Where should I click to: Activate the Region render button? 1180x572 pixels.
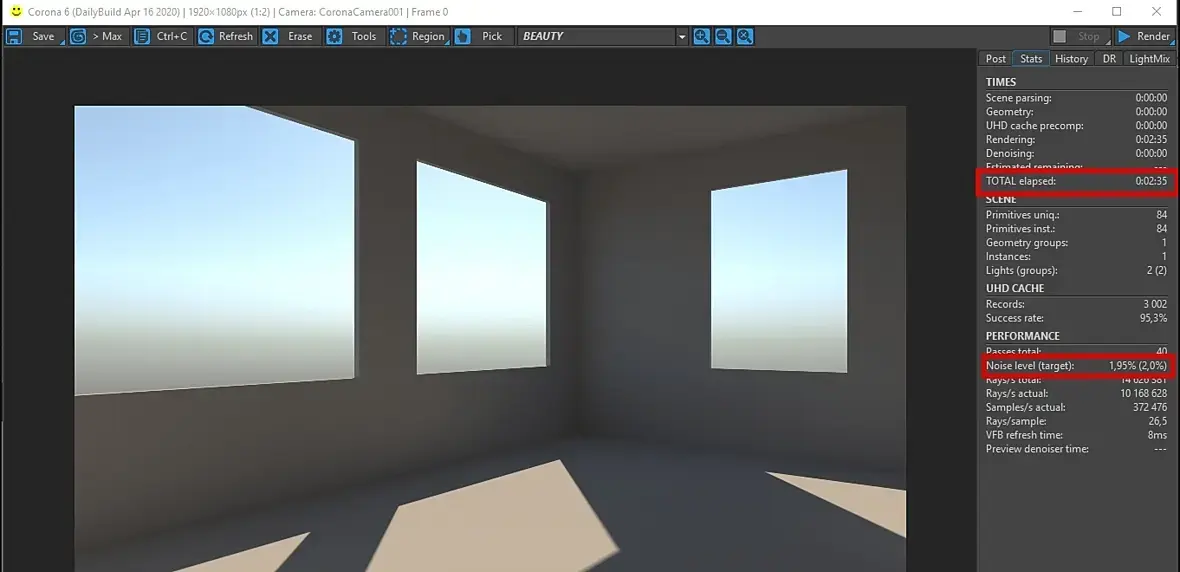(419, 36)
